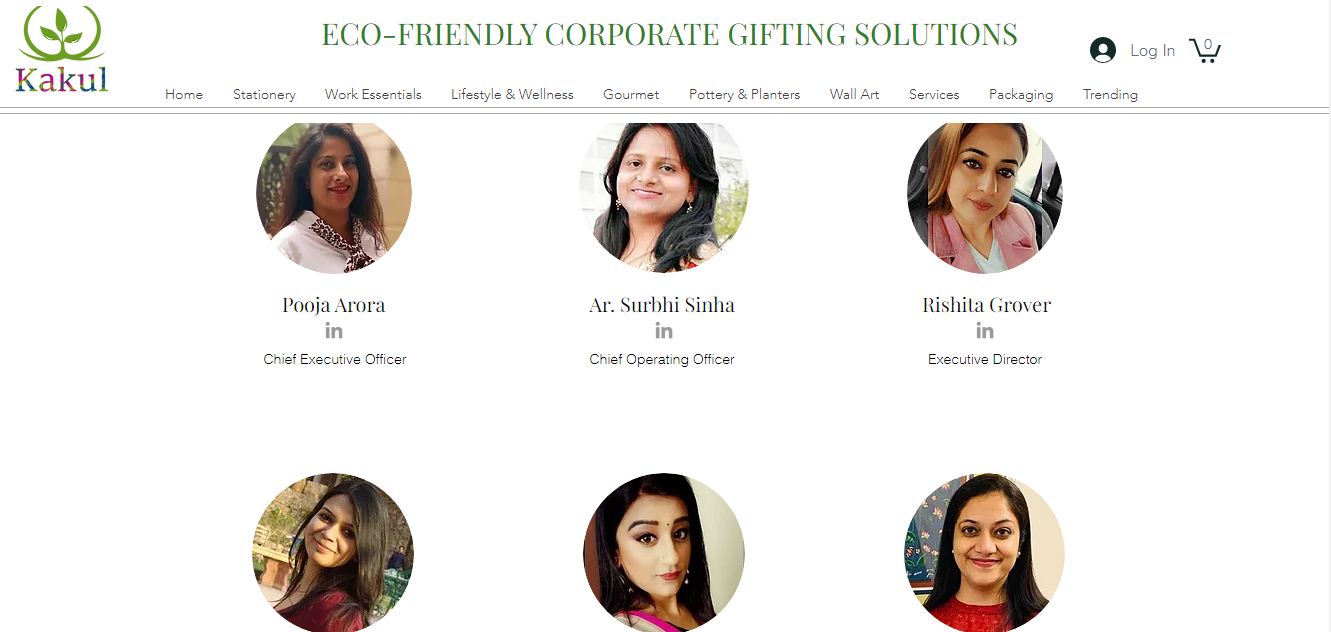Select Pottery & Planters in the navigation
This screenshot has height=632, width=1331.
[744, 94]
